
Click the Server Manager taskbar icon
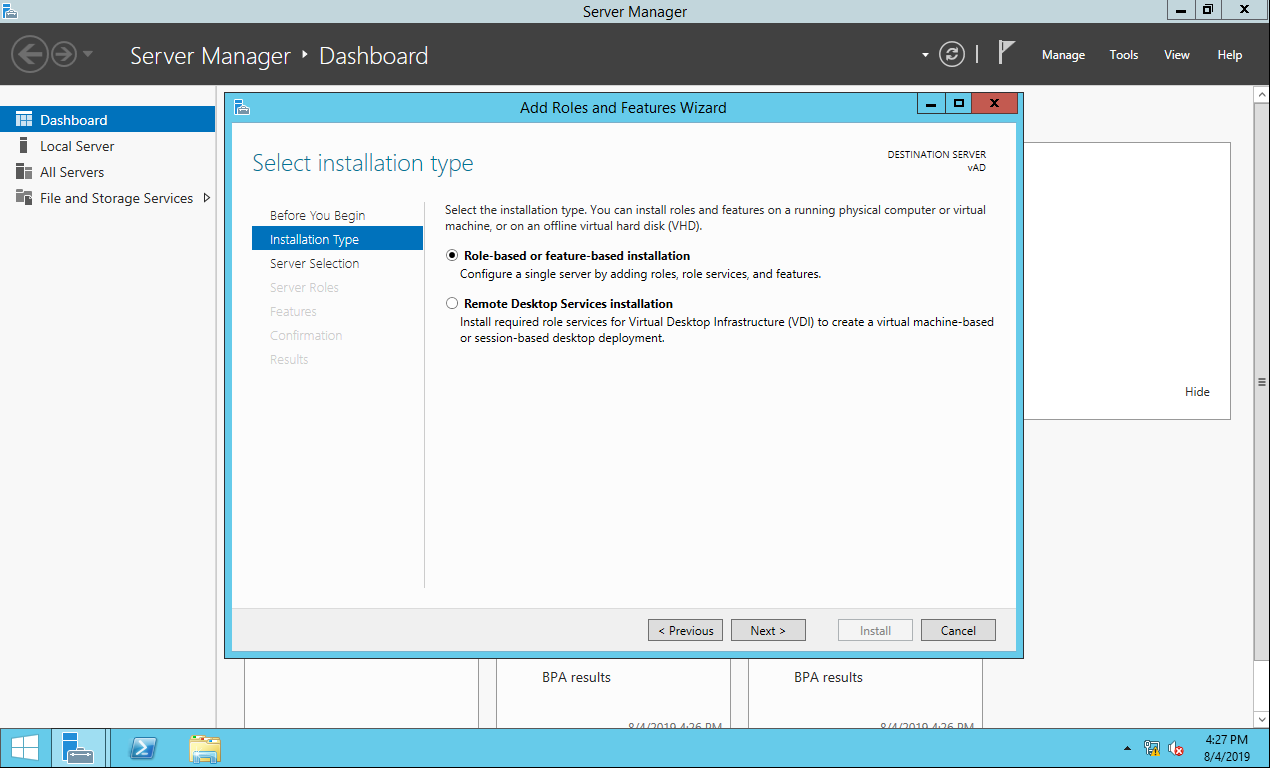[x=77, y=749]
